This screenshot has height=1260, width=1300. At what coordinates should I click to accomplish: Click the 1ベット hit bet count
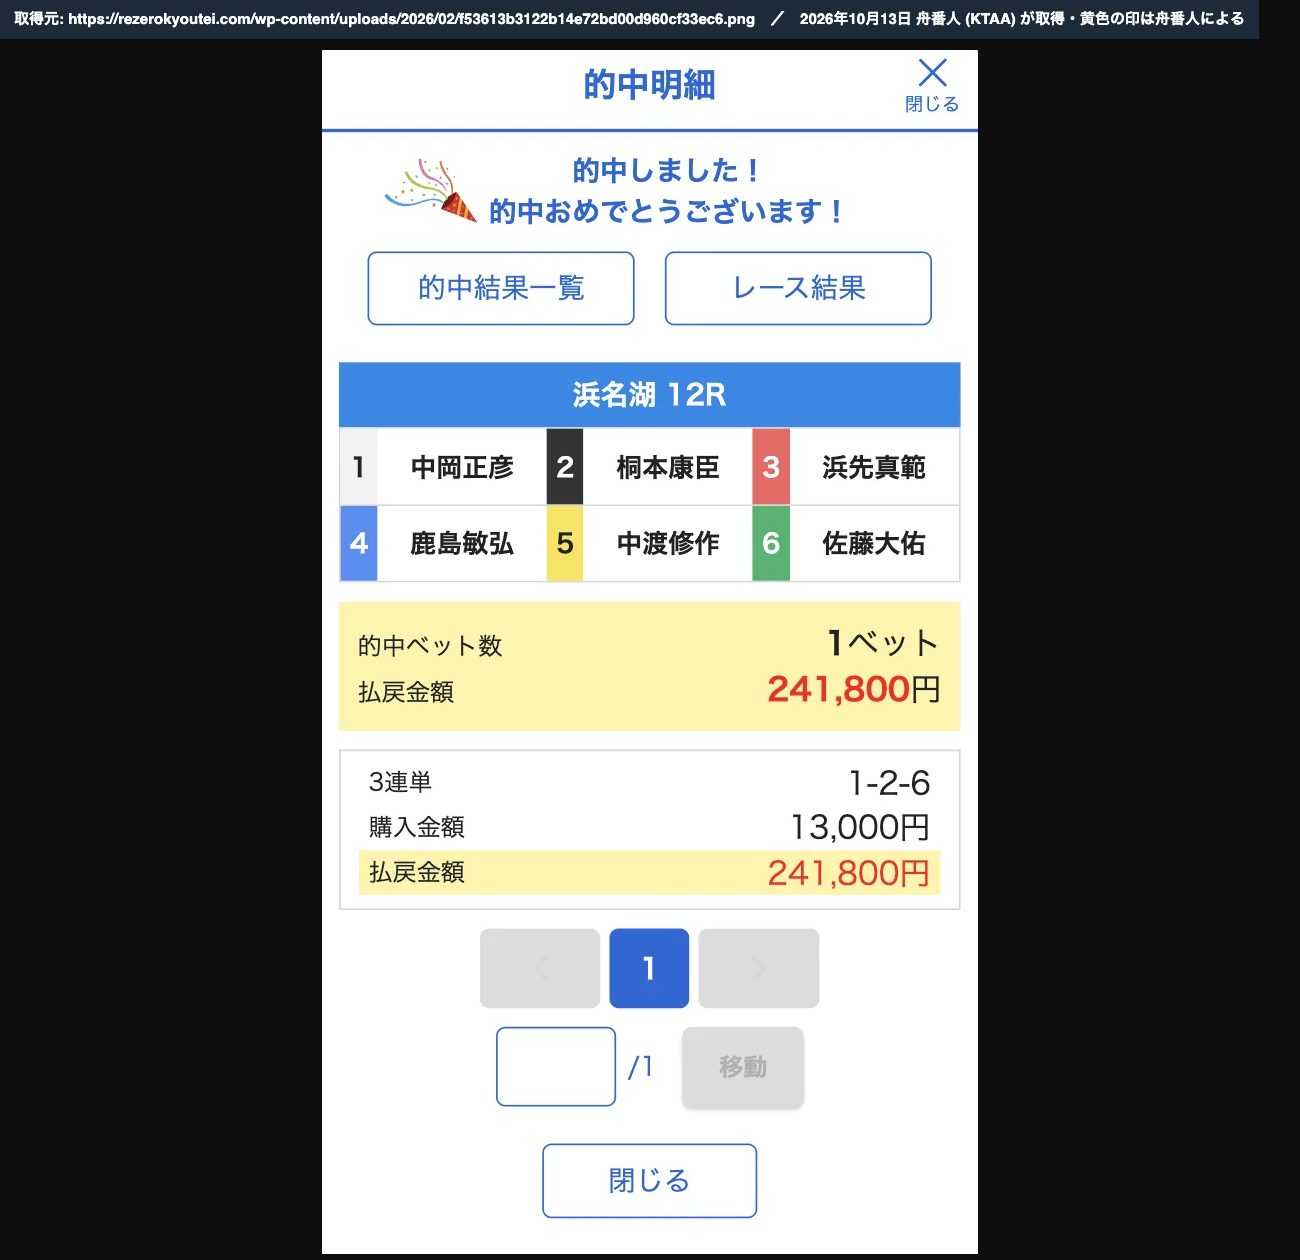(x=883, y=643)
